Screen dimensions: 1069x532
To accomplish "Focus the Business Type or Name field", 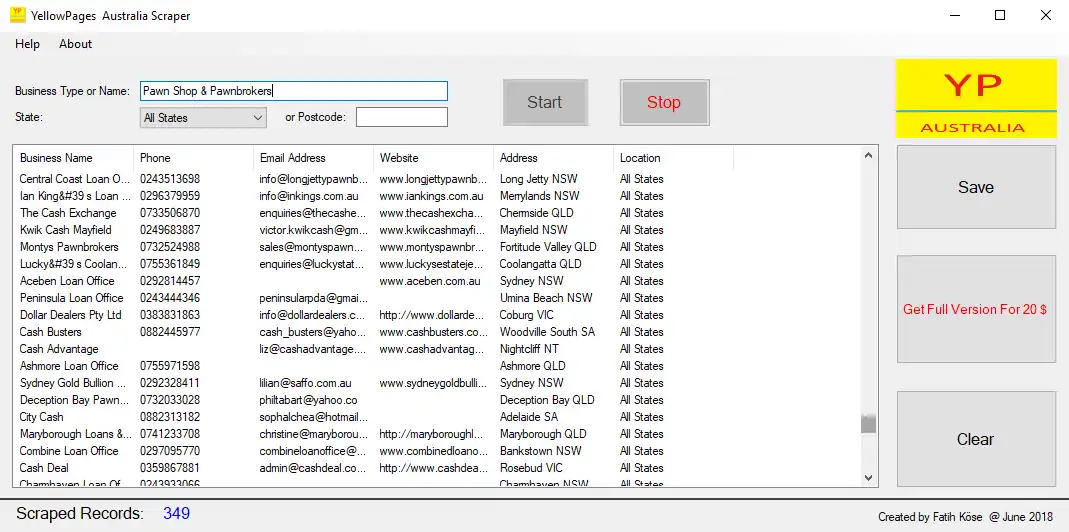I will (x=294, y=91).
